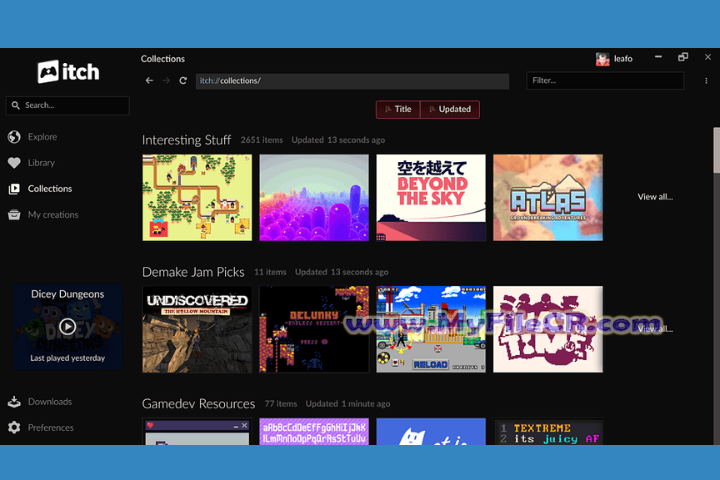Click '11 items' count text
The height and width of the screenshot is (480, 720).
coord(270,272)
